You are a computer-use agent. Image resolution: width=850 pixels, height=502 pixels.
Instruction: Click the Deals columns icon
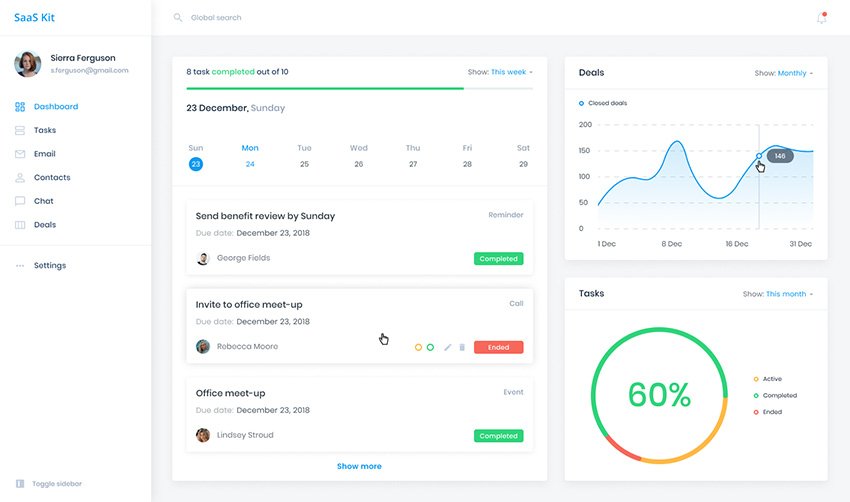click(x=20, y=224)
